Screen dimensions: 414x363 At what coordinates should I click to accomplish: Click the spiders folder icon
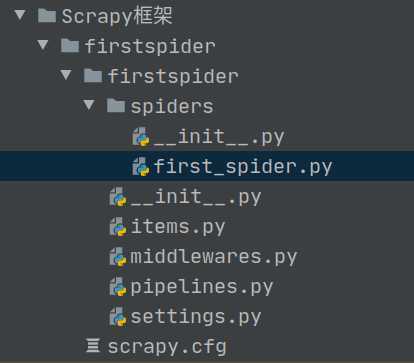[x=115, y=105]
